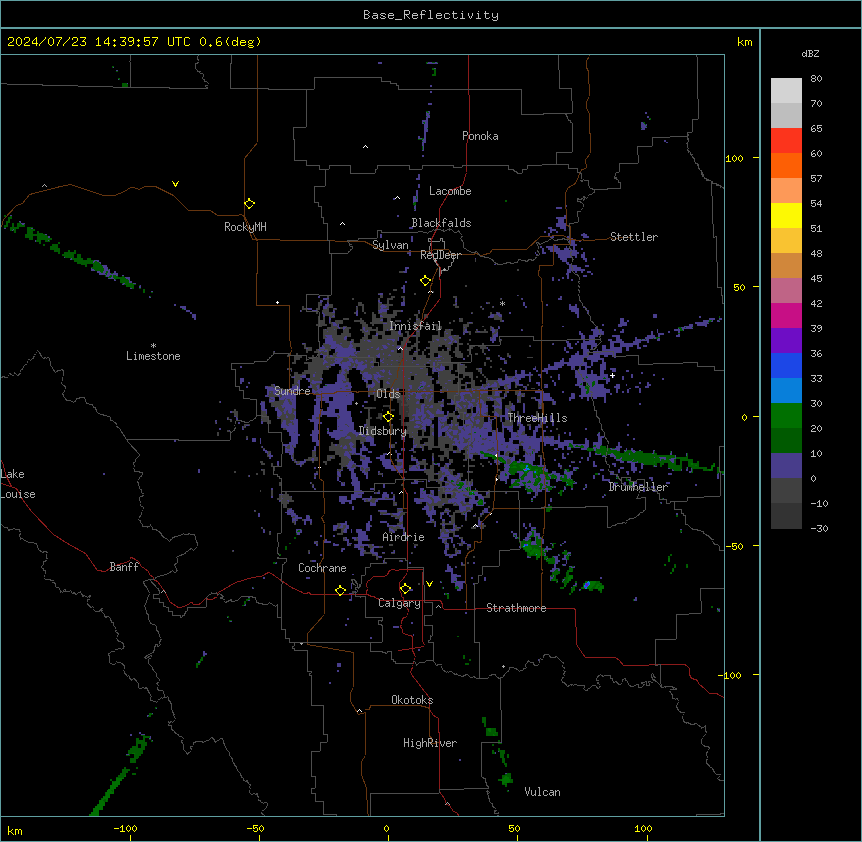Click the timestamp 2024/07/23 14:39:57 UTC

click(x=99, y=42)
